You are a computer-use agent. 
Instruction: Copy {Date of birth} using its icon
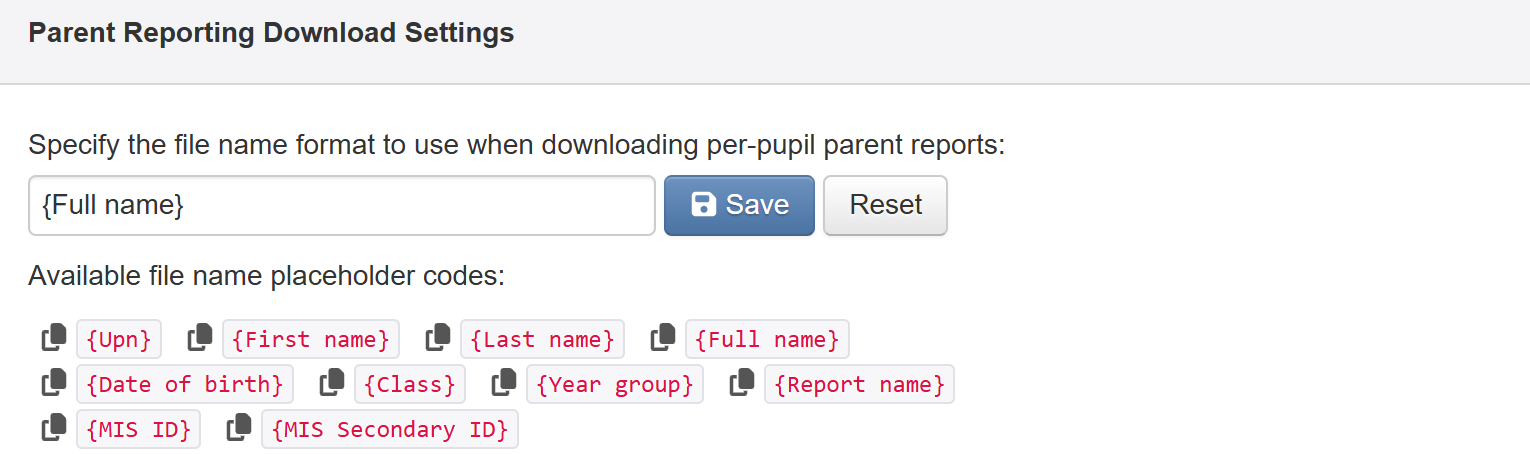[x=54, y=383]
